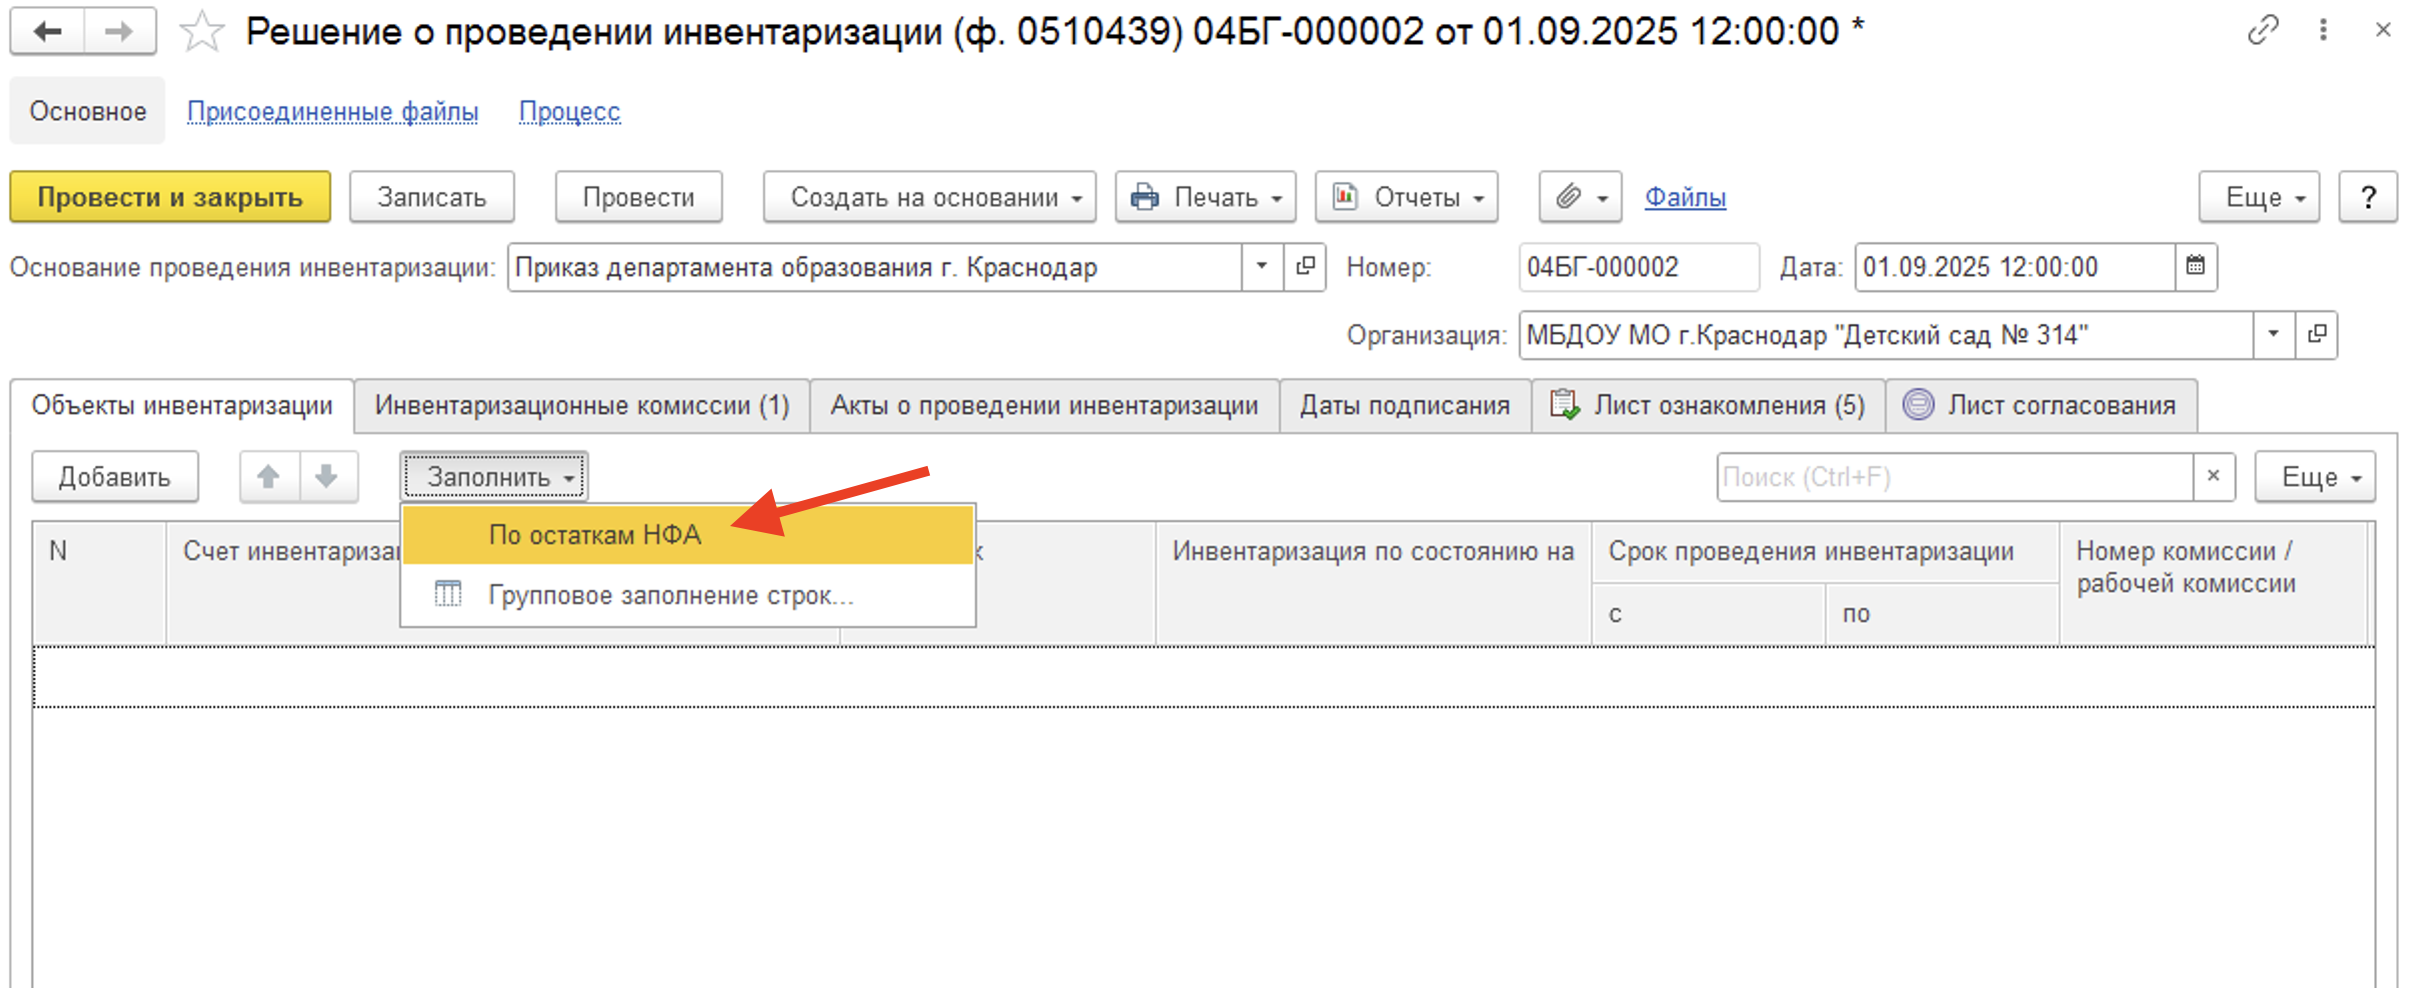Clear the search field with X
The image size is (2419, 988).
pyautogui.click(x=2213, y=476)
